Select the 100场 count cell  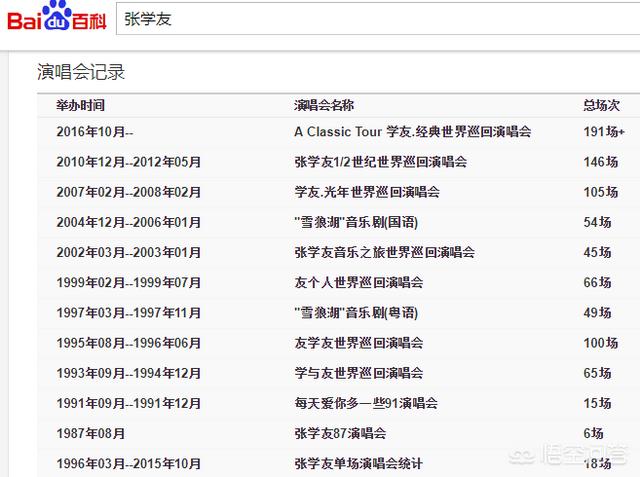pyautogui.click(x=600, y=343)
